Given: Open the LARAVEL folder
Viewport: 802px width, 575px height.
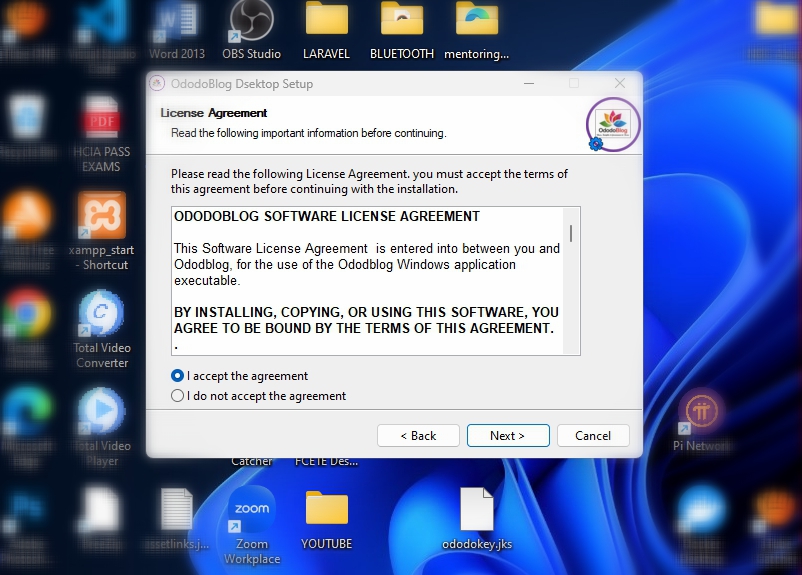Looking at the screenshot, I should coord(326,26).
